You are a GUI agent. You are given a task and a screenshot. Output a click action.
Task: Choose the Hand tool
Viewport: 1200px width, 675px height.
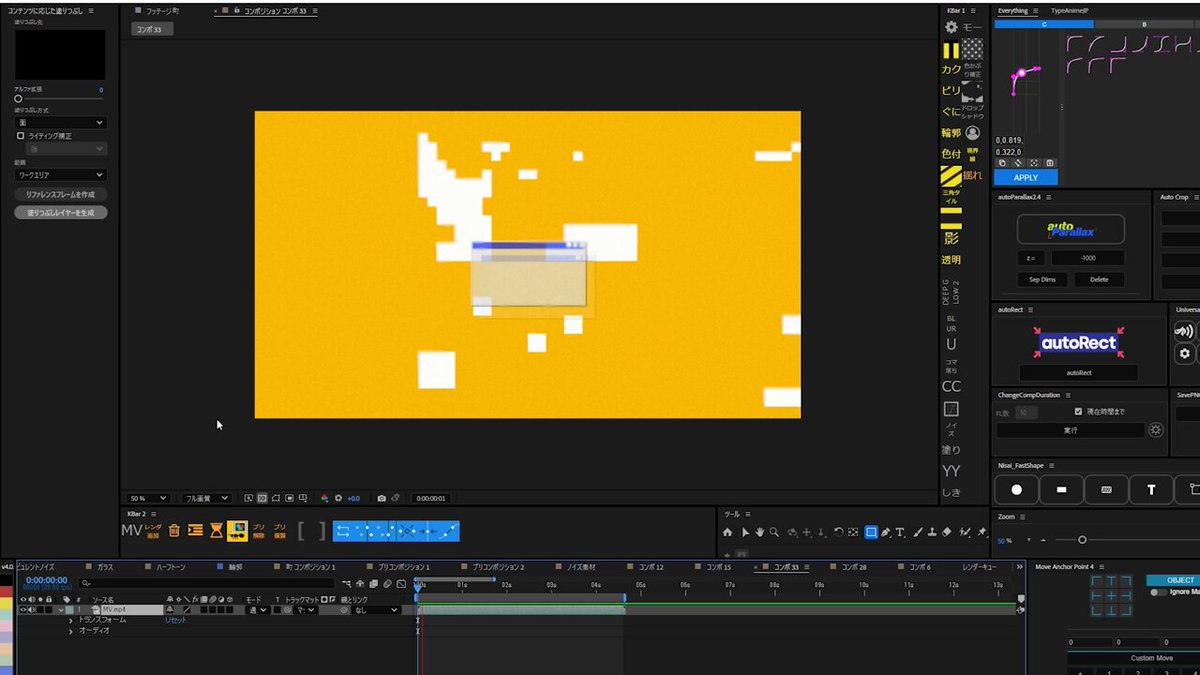[760, 532]
